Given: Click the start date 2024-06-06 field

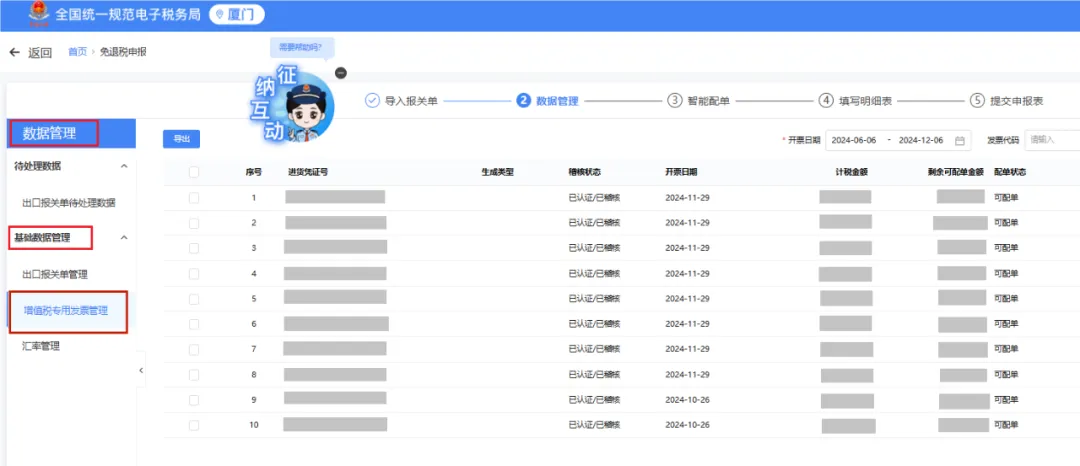Looking at the screenshot, I should tap(854, 140).
